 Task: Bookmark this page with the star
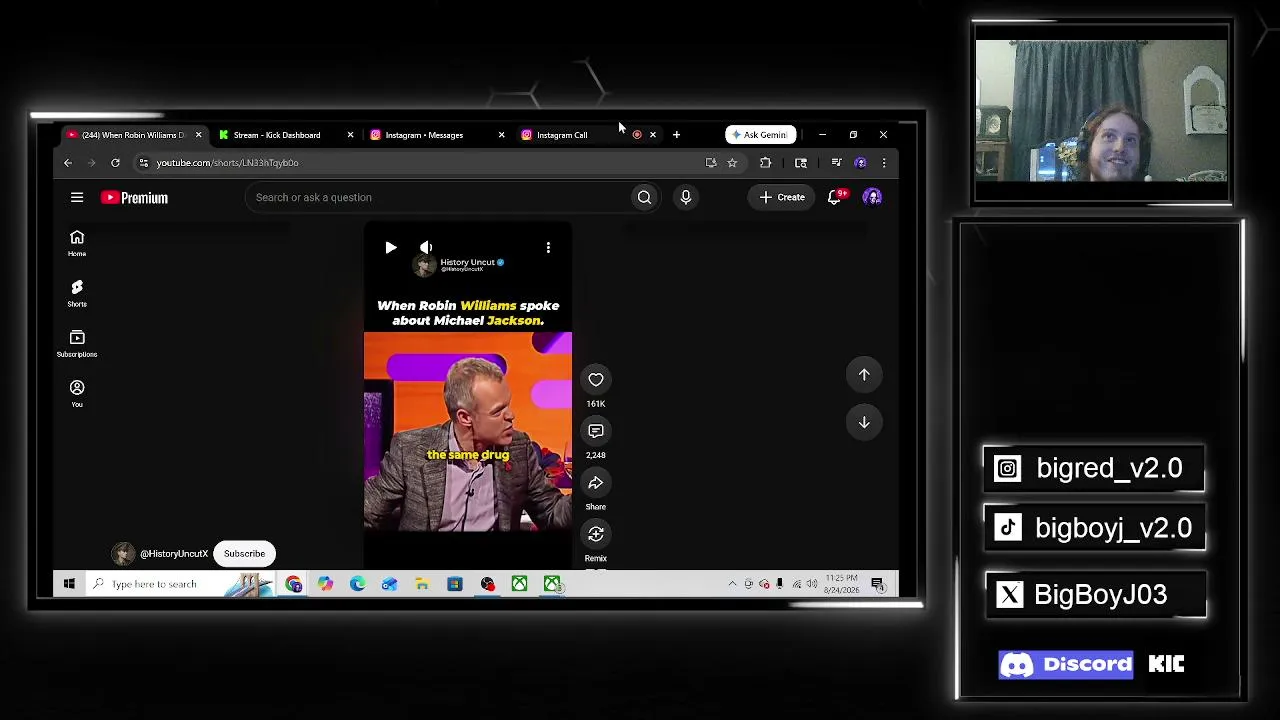coord(733,163)
